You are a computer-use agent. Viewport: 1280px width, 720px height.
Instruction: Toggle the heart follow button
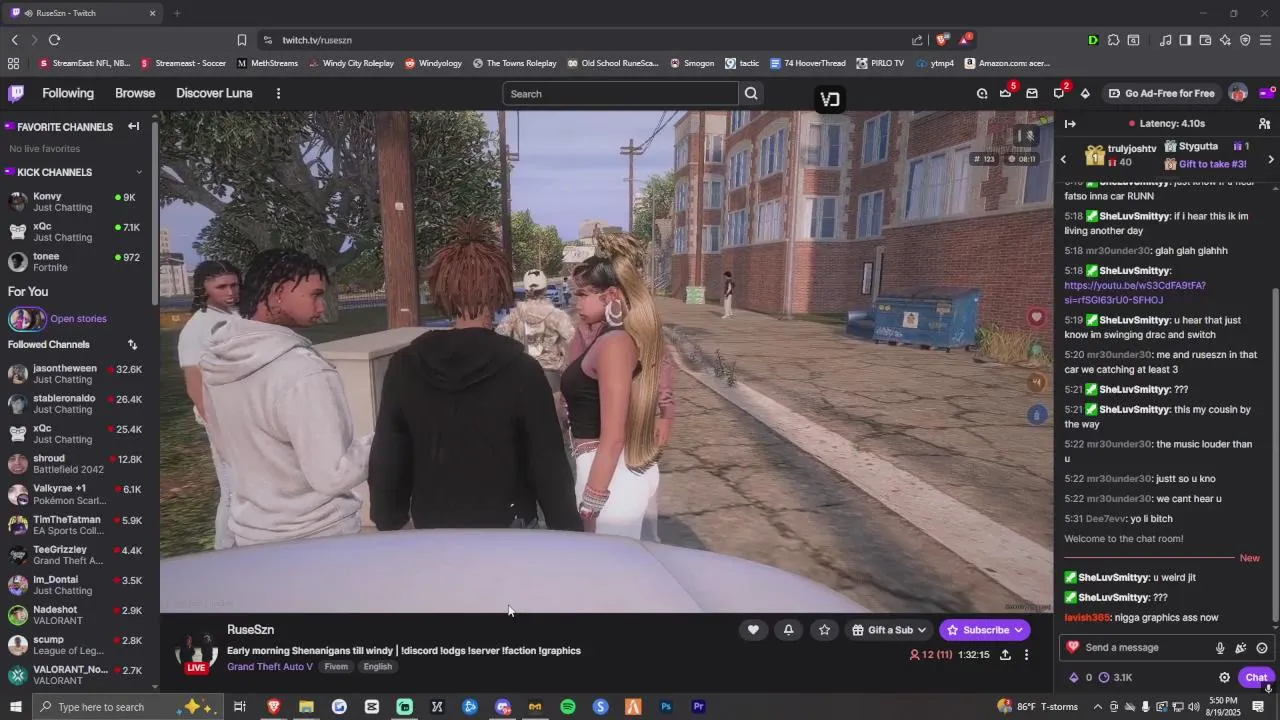753,630
